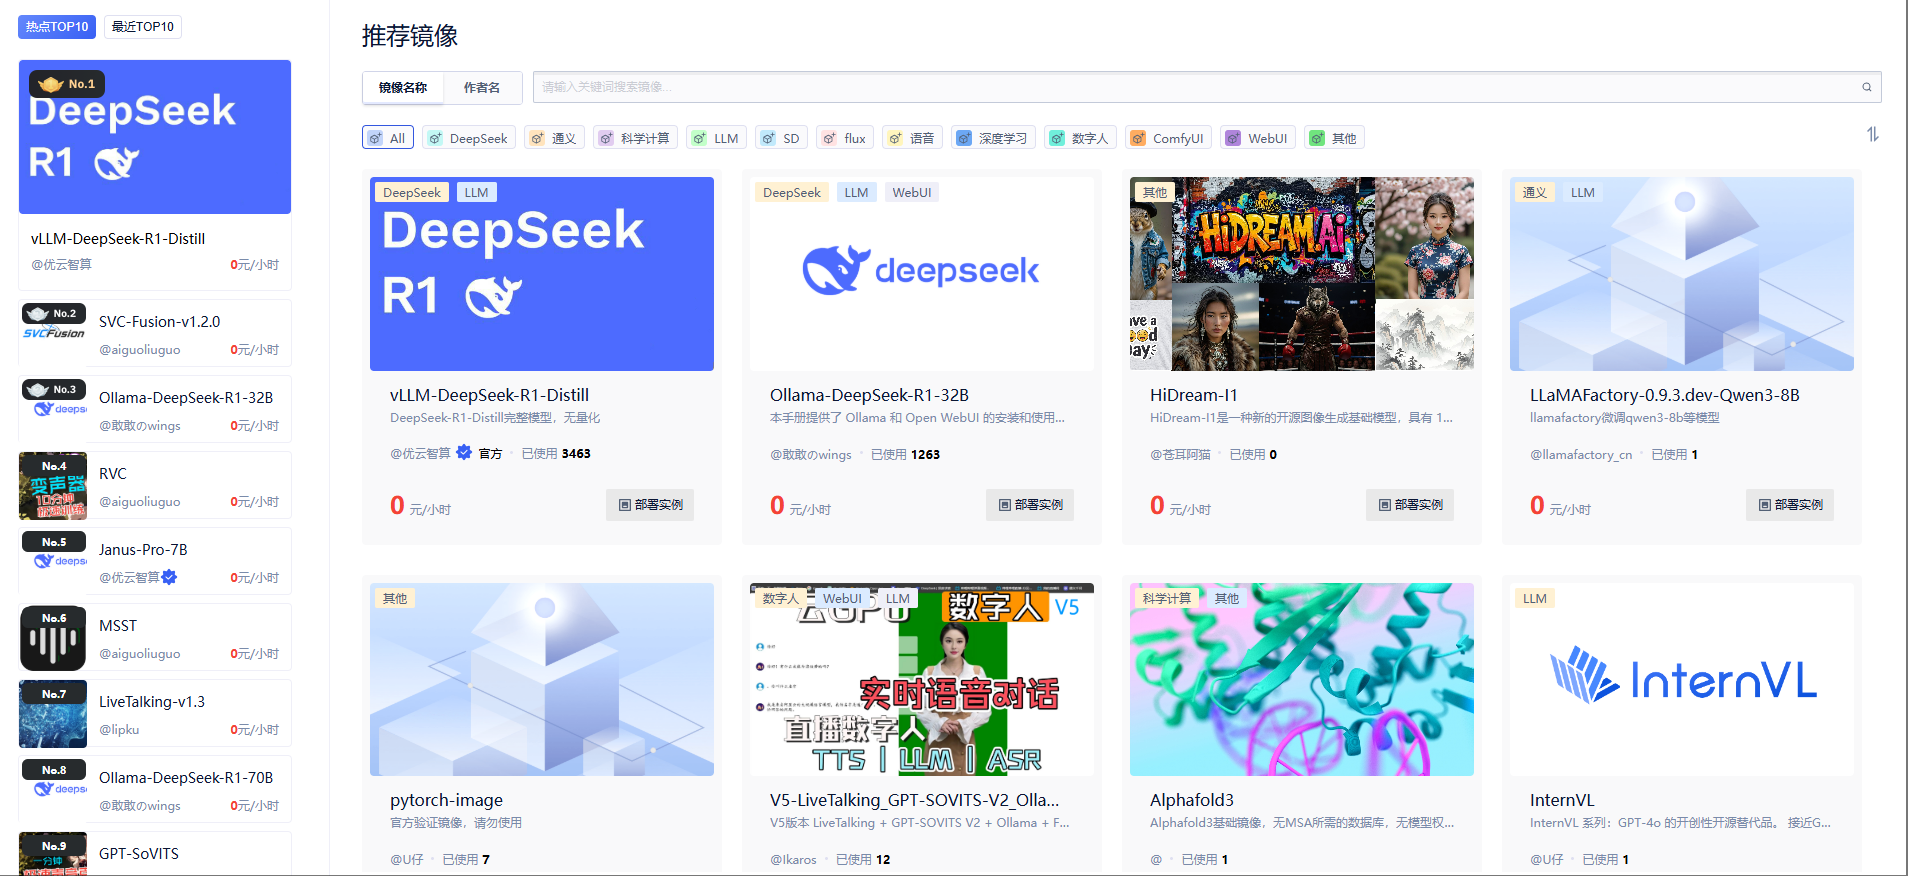Switch search mode to 作者名
Screen dimensions: 1908x876
(x=481, y=88)
